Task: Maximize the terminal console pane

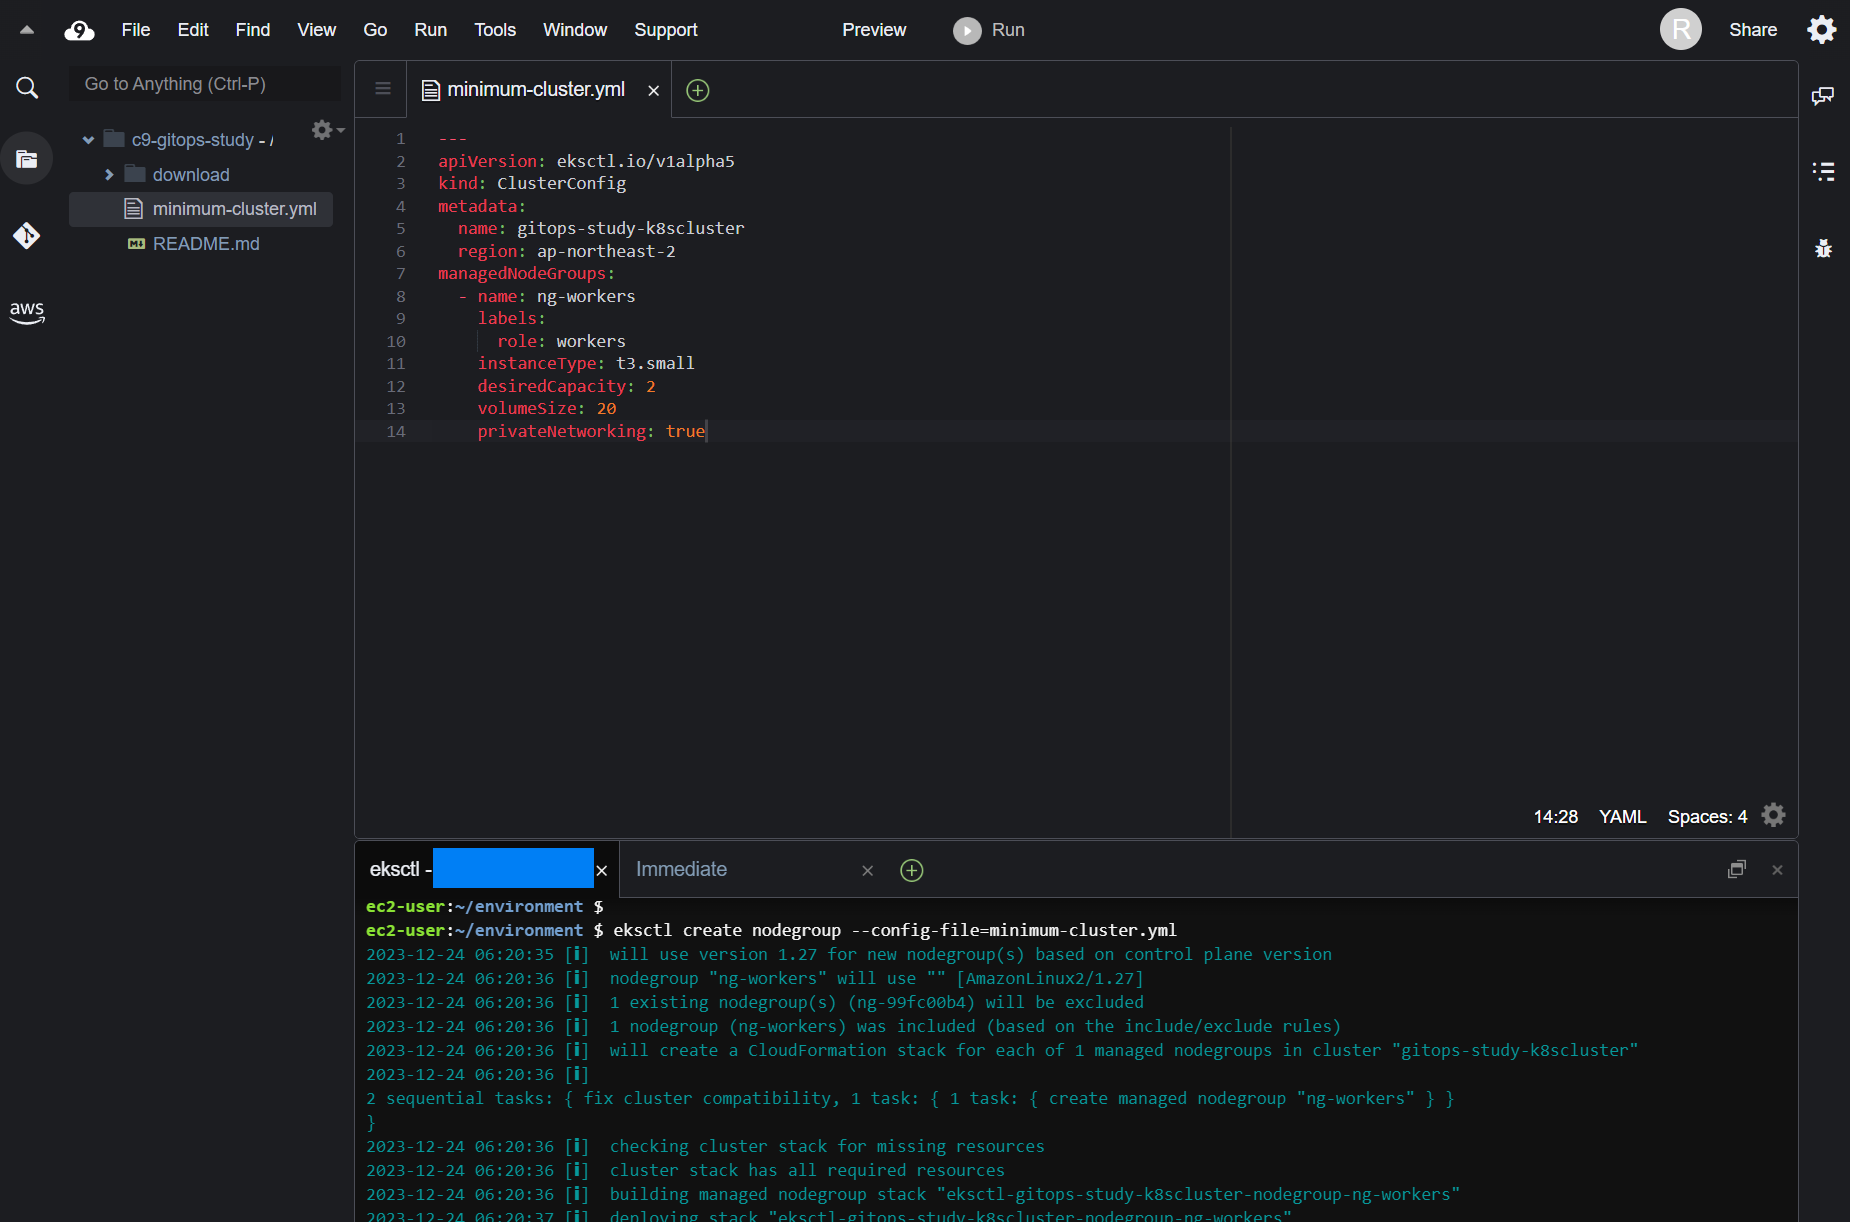Action: (1736, 870)
